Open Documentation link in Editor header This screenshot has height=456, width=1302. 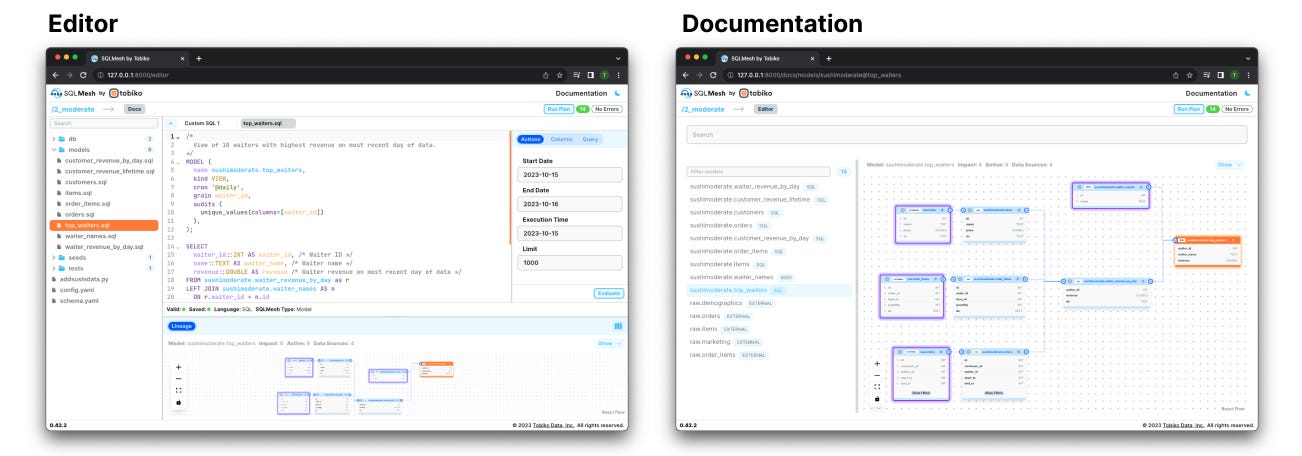pos(581,92)
